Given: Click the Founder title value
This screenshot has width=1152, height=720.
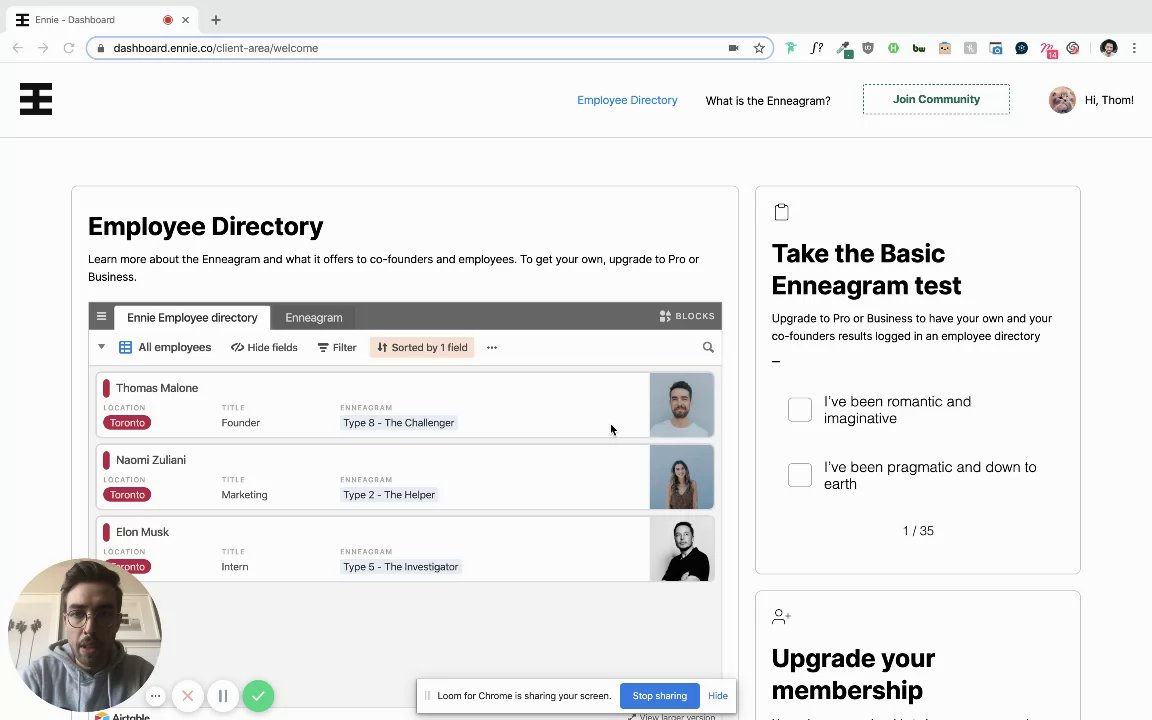Looking at the screenshot, I should (240, 422).
